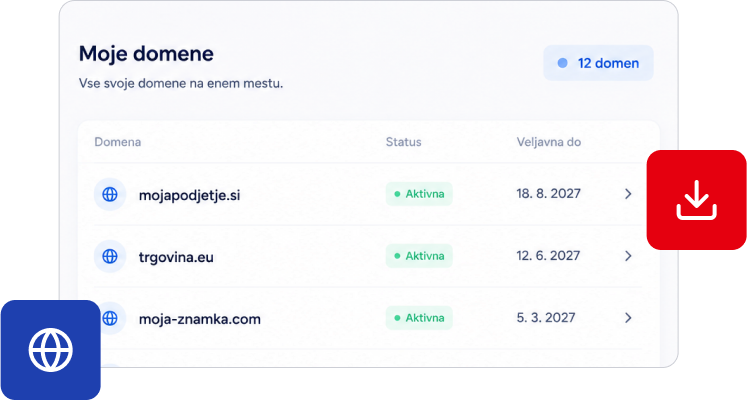Click the 'Veljavna do' column header
Viewport: 747px width, 400px height.
(x=549, y=142)
